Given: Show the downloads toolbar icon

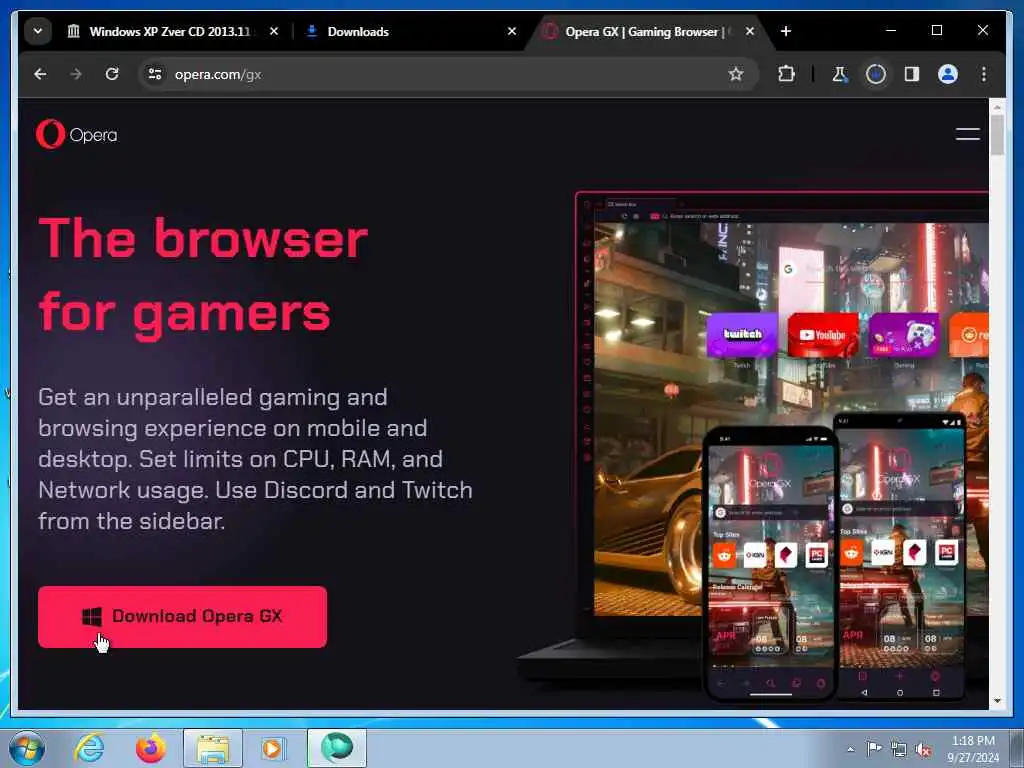Looking at the screenshot, I should 876,74.
